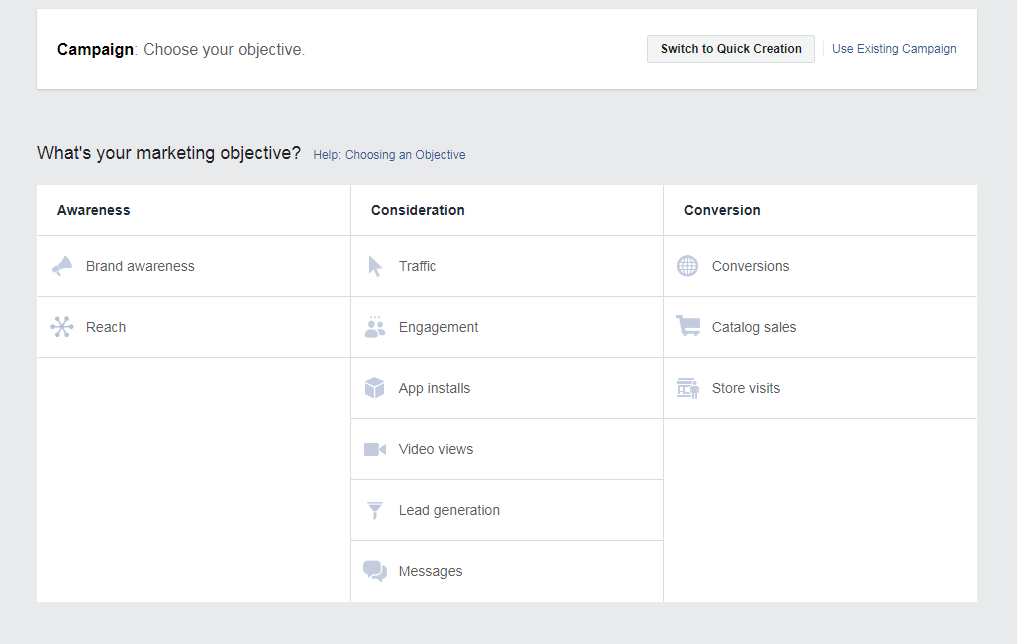Click the Store visits storefront icon

(688, 388)
